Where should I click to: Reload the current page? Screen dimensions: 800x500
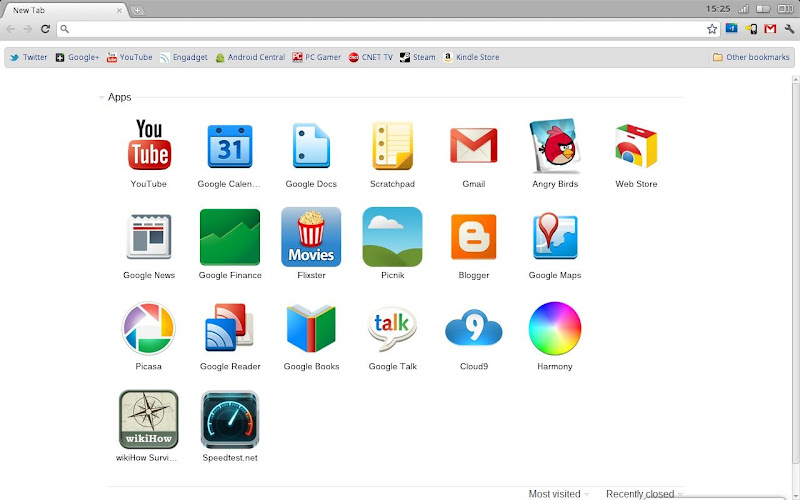pos(45,29)
